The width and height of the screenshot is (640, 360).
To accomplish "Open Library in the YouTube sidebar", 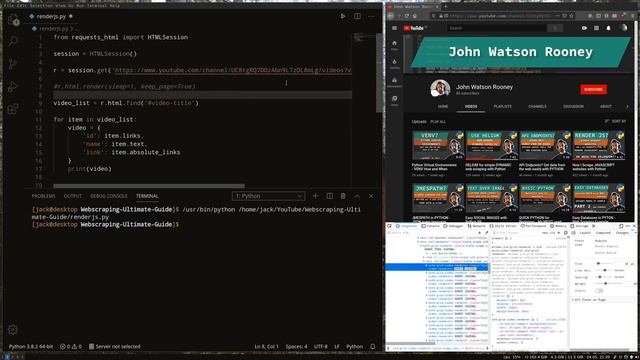I will 394,100.
